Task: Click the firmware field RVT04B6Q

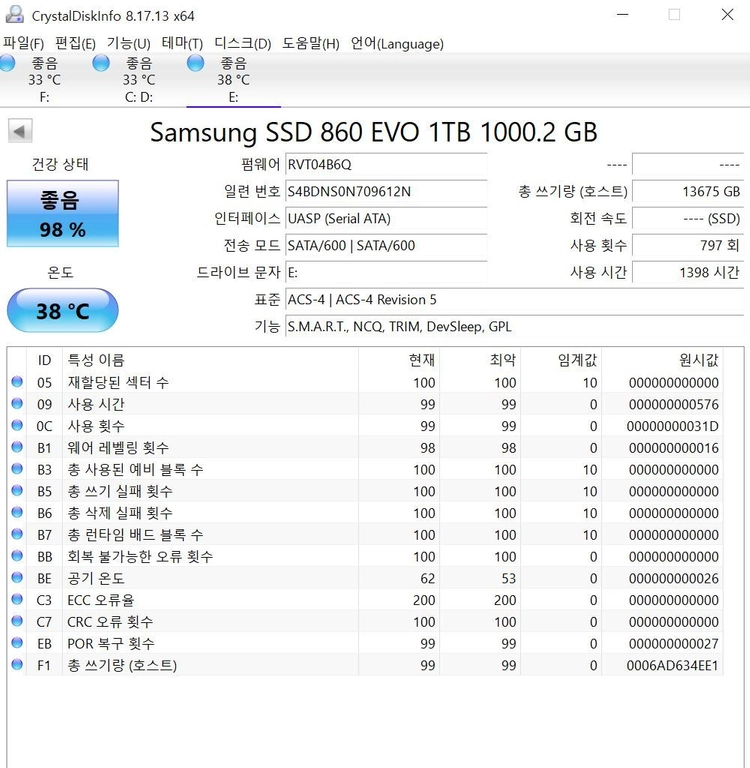Action: coord(386,164)
